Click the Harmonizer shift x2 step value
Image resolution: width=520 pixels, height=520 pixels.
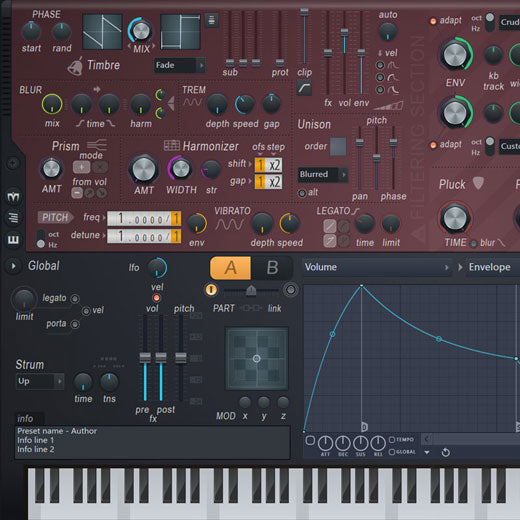[274, 165]
